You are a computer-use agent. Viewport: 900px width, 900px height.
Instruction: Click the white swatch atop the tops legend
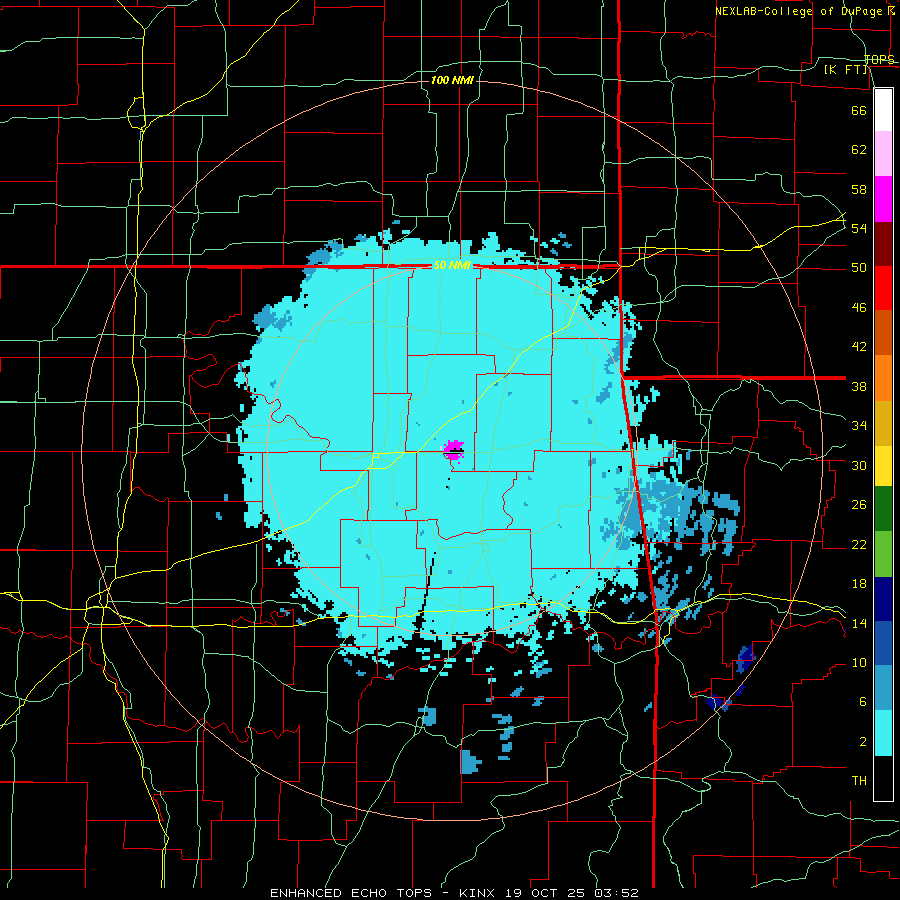tap(883, 110)
